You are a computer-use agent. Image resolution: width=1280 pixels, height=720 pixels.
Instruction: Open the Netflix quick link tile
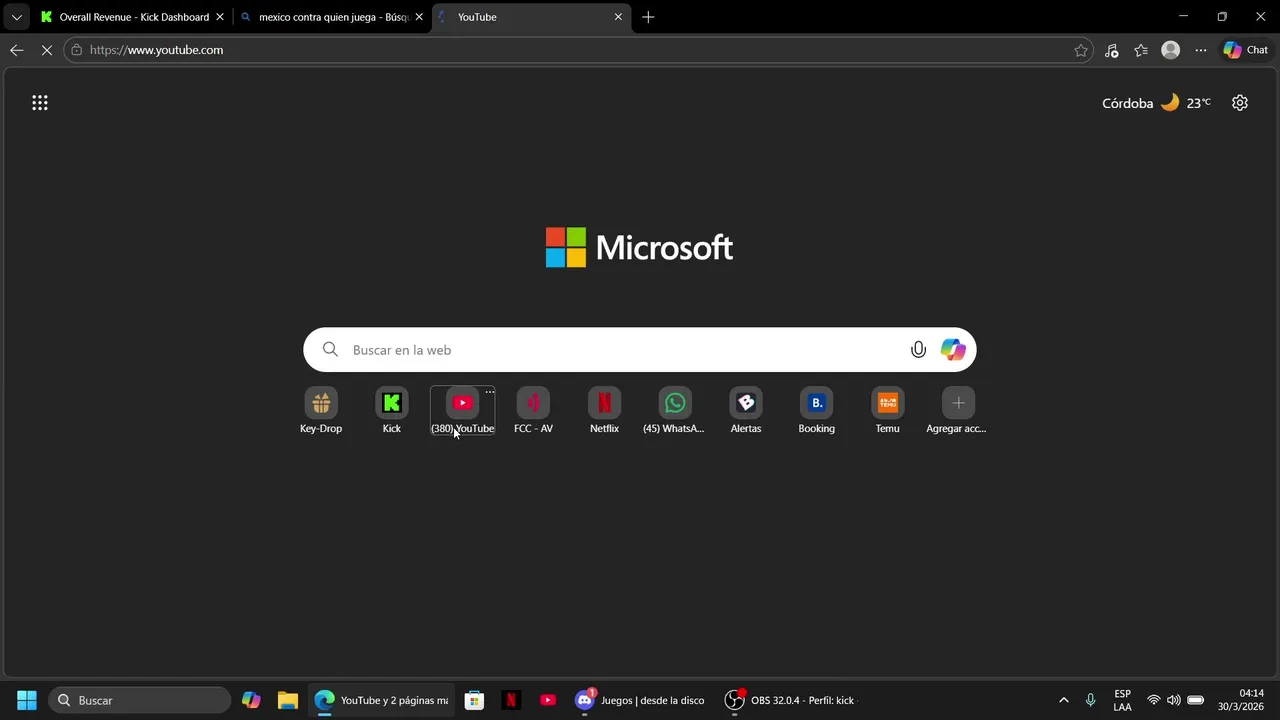[604, 411]
